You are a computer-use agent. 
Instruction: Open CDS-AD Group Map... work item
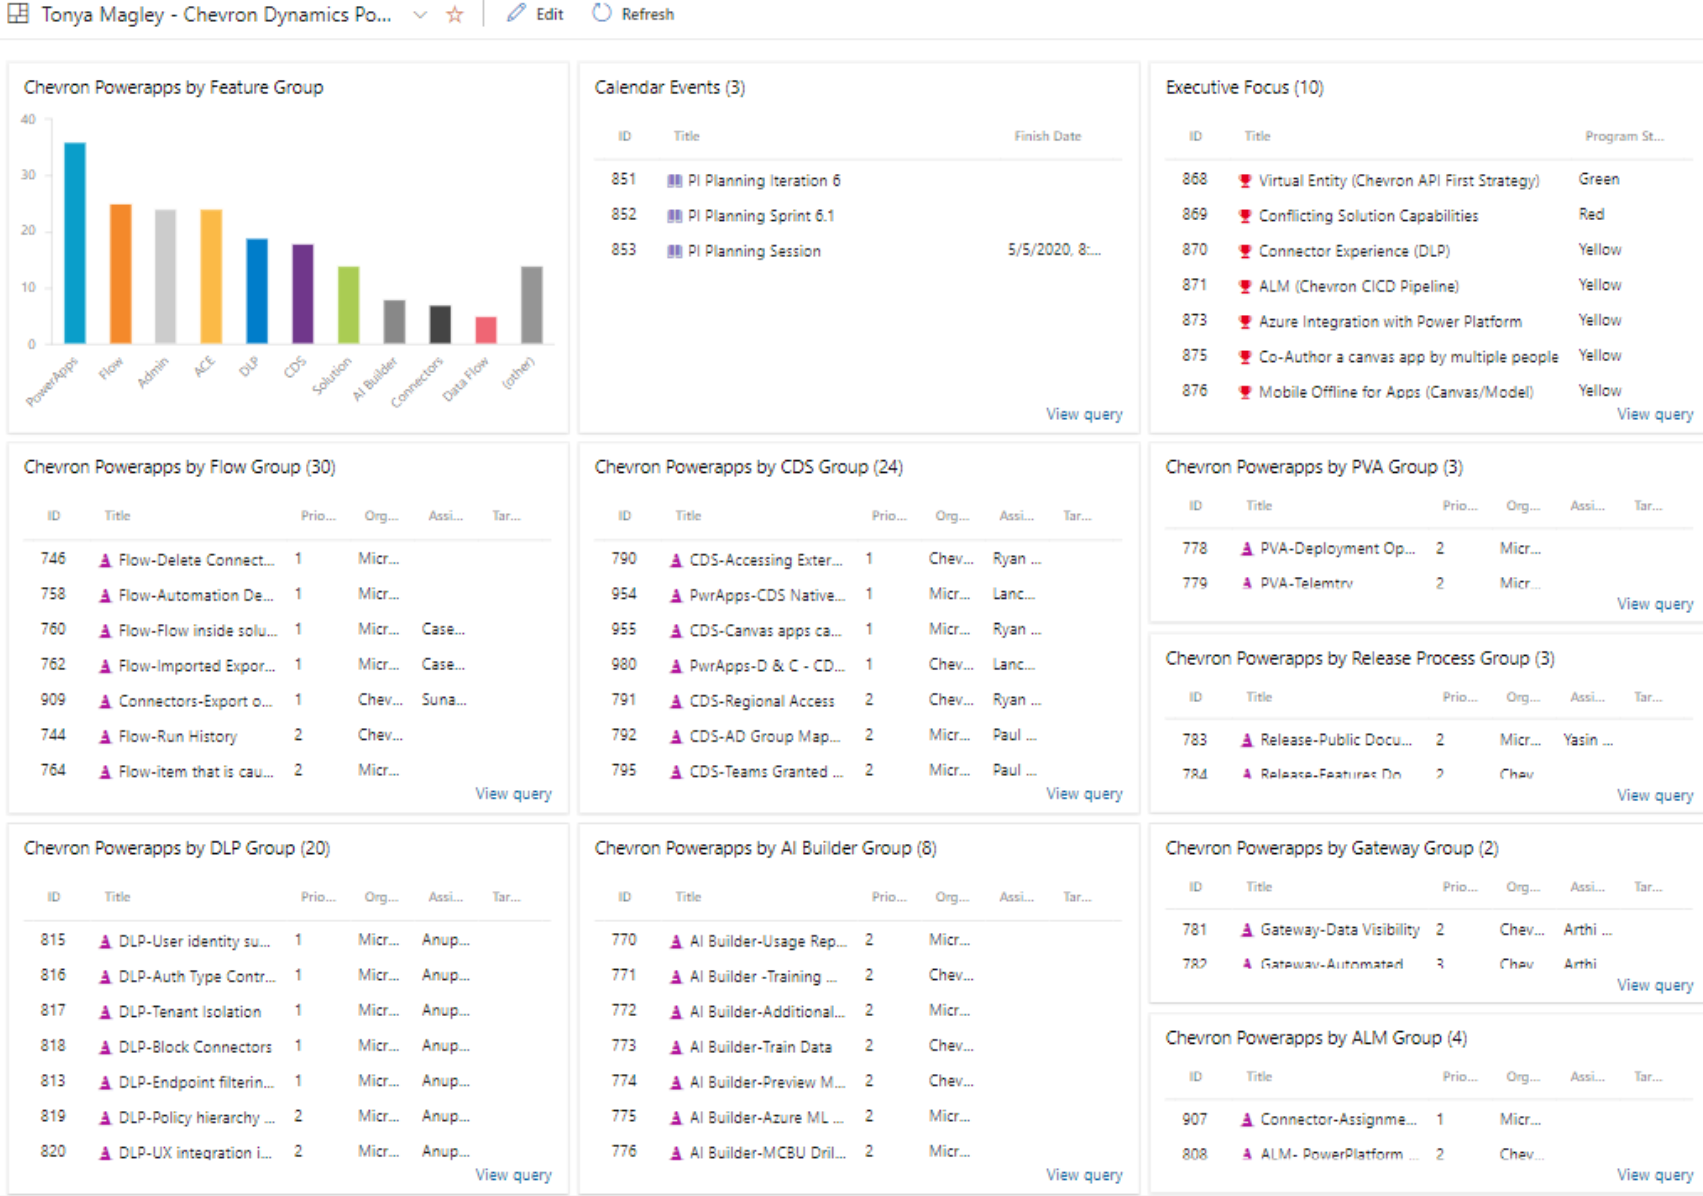765,737
